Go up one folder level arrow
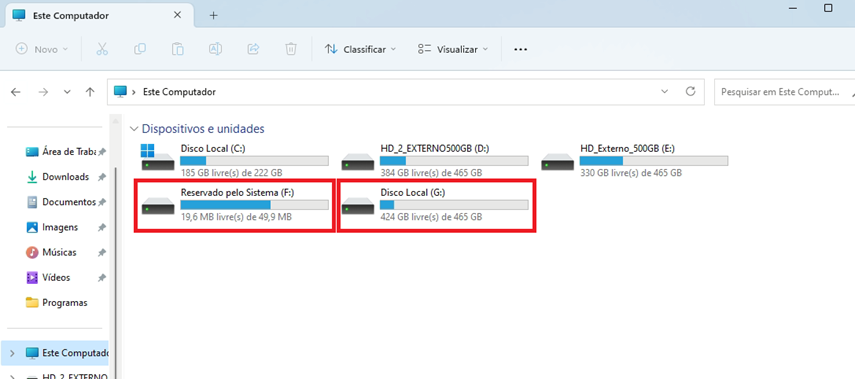The height and width of the screenshot is (379, 855). coord(91,92)
